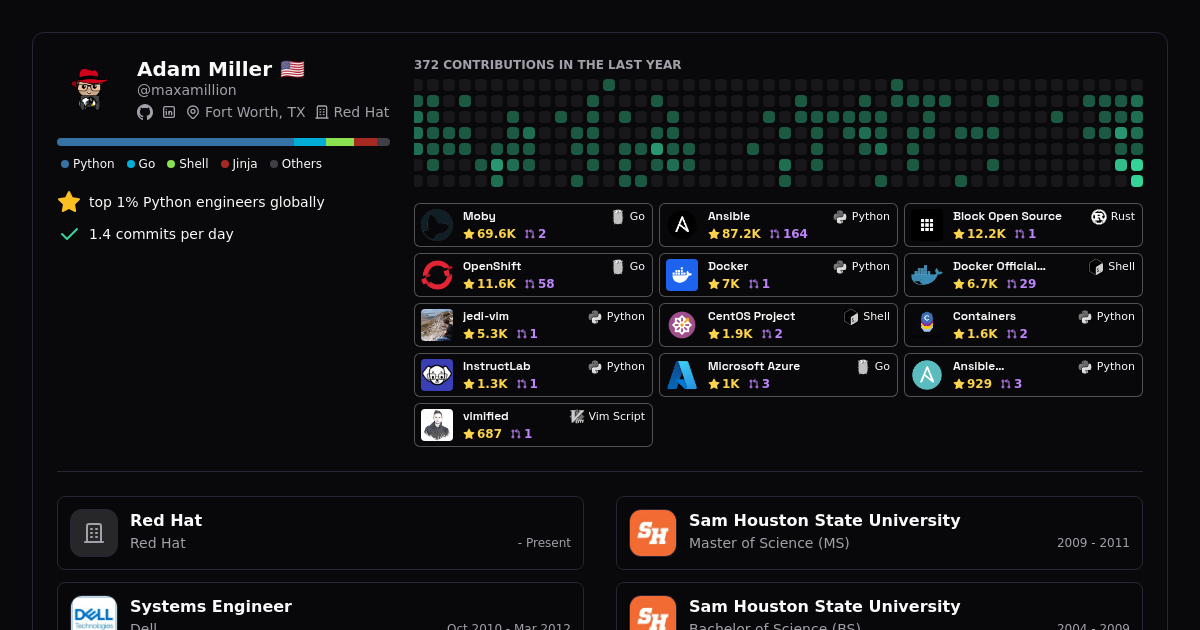Select the Go legend entry
This screenshot has width=1200, height=630.
coord(141,164)
